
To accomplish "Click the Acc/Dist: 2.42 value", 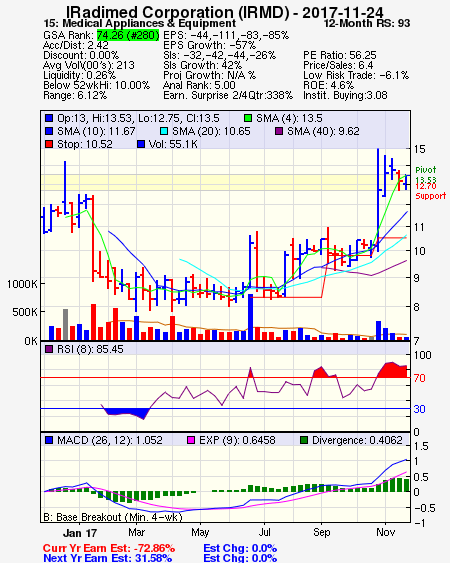I will 76,45.
